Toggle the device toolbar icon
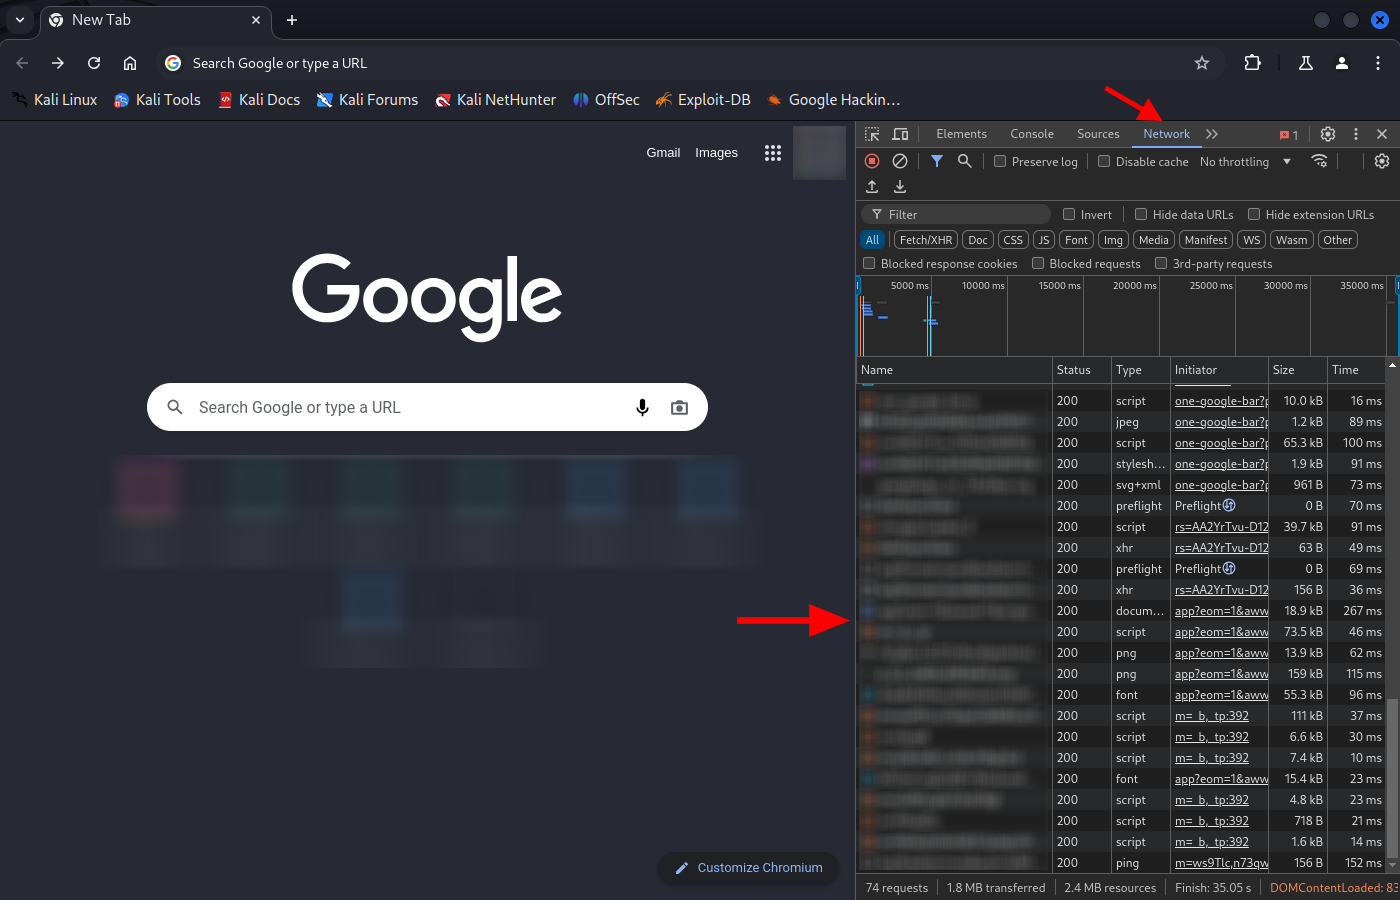The width and height of the screenshot is (1400, 900). coord(900,134)
